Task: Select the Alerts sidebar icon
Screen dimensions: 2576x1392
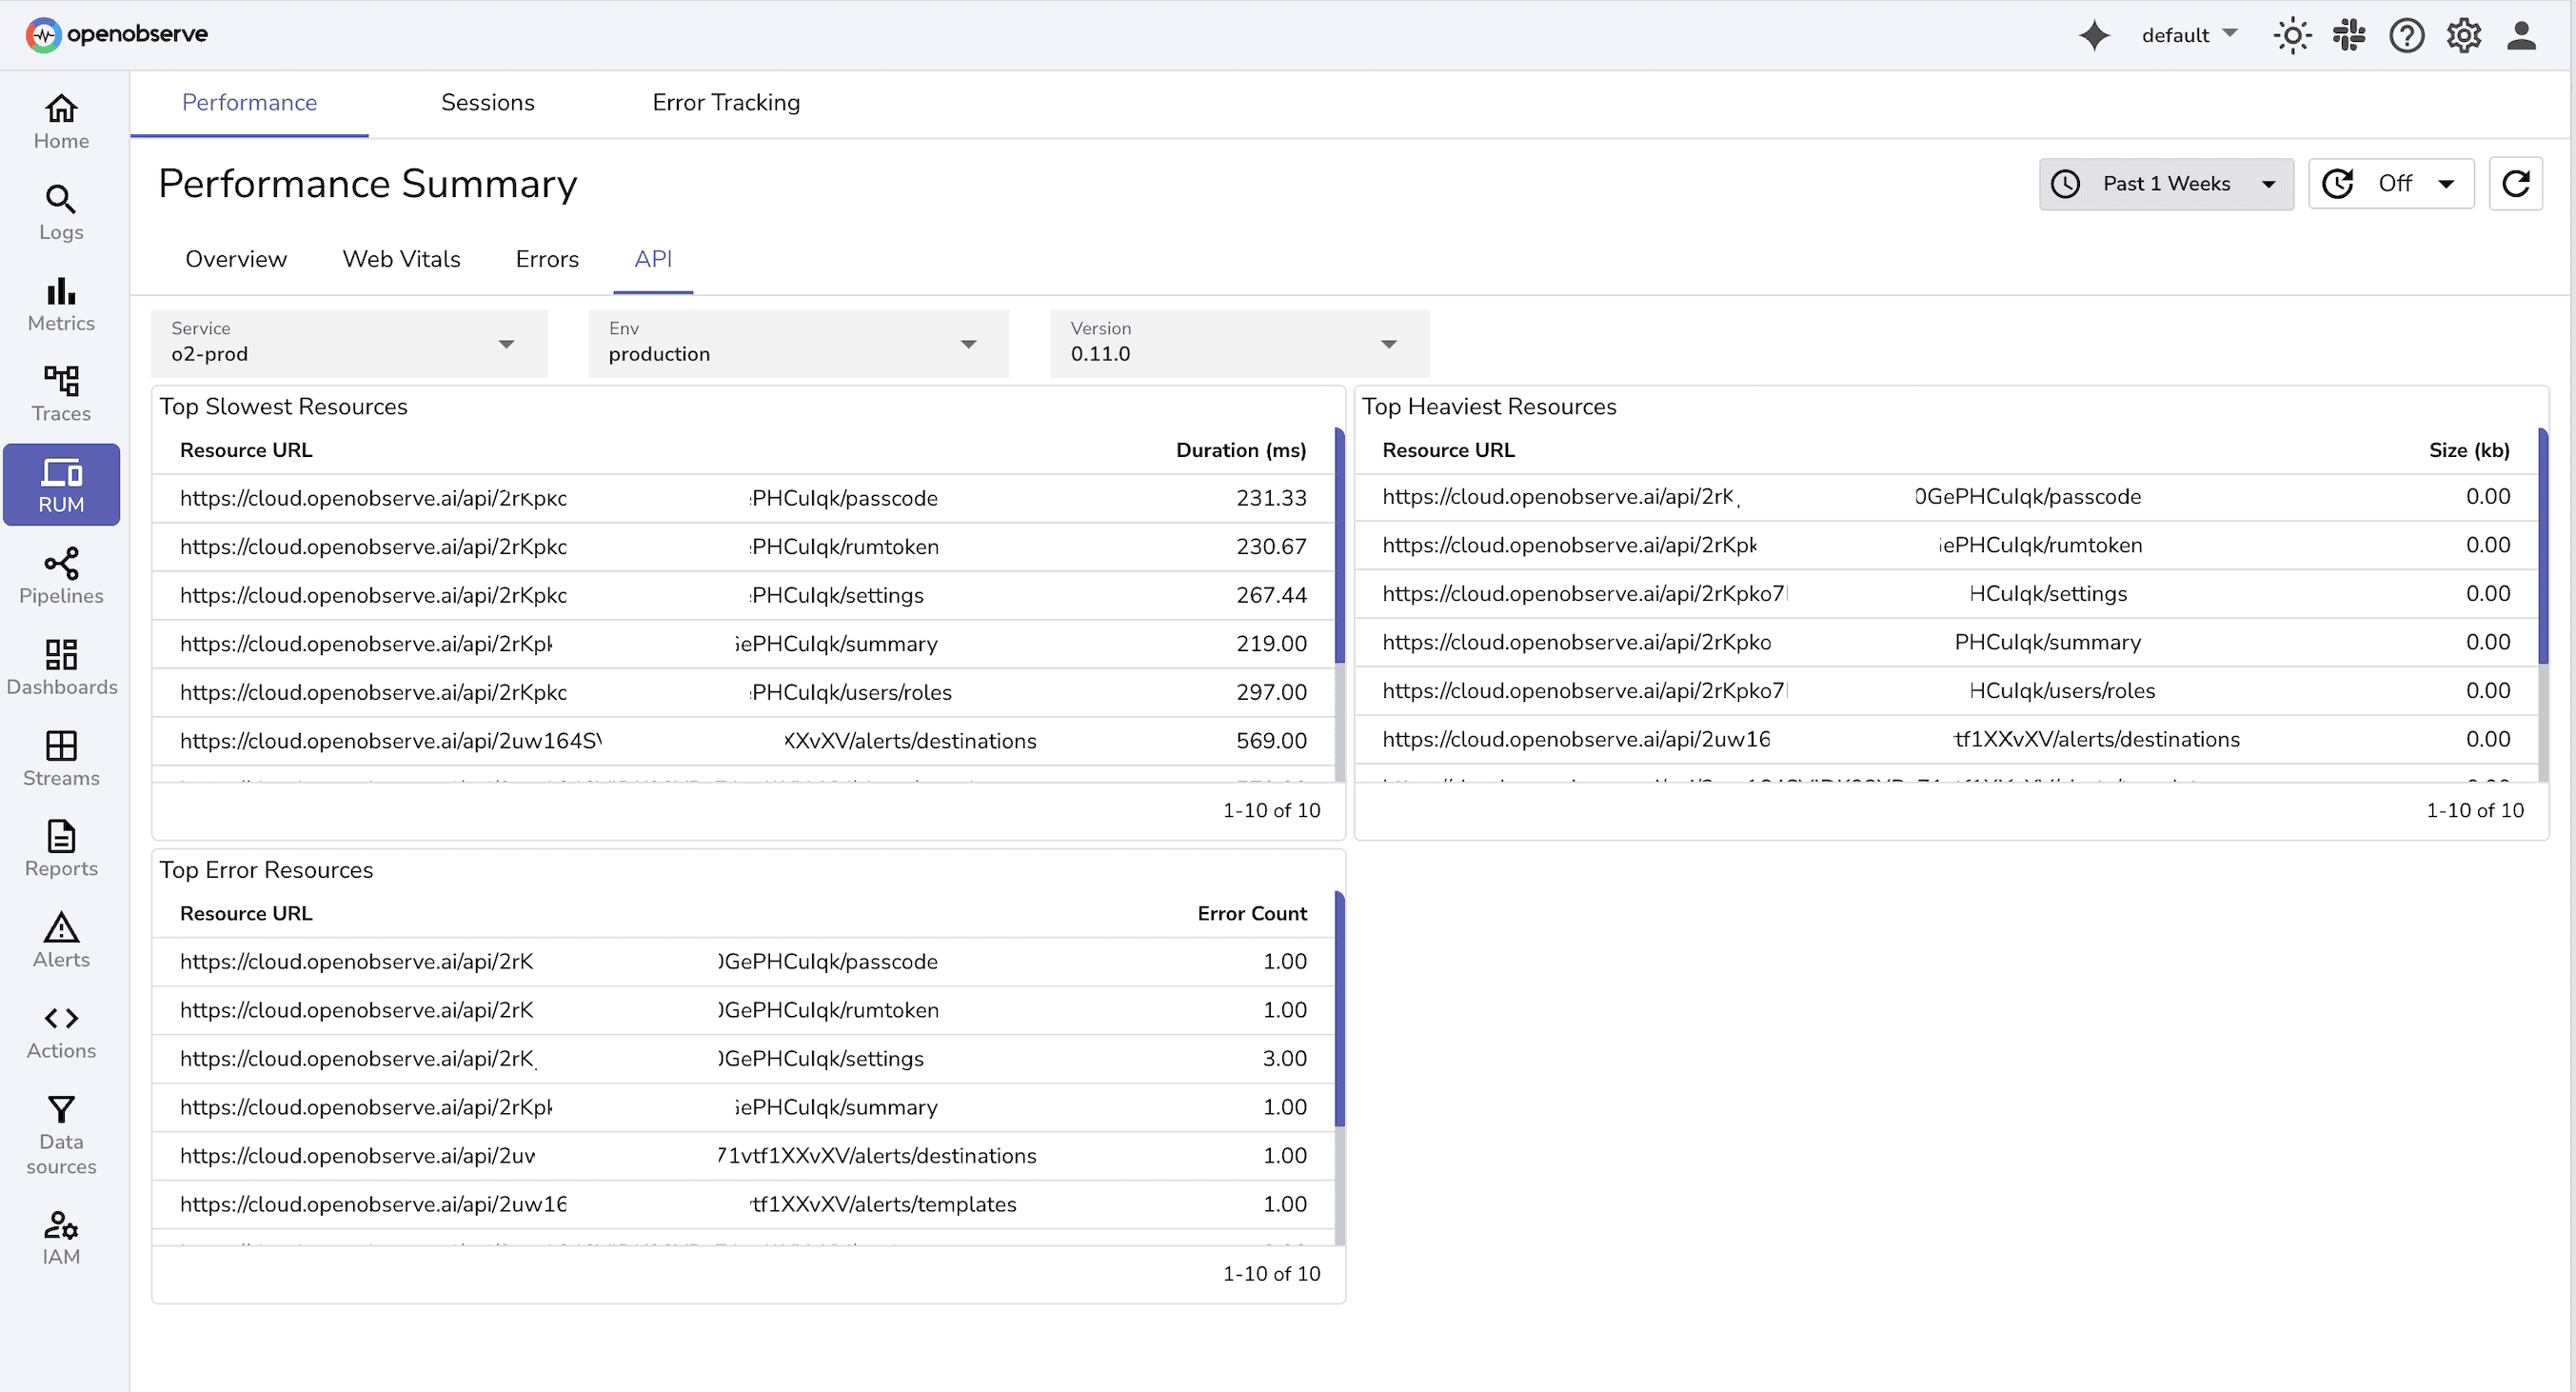Action: [x=60, y=940]
